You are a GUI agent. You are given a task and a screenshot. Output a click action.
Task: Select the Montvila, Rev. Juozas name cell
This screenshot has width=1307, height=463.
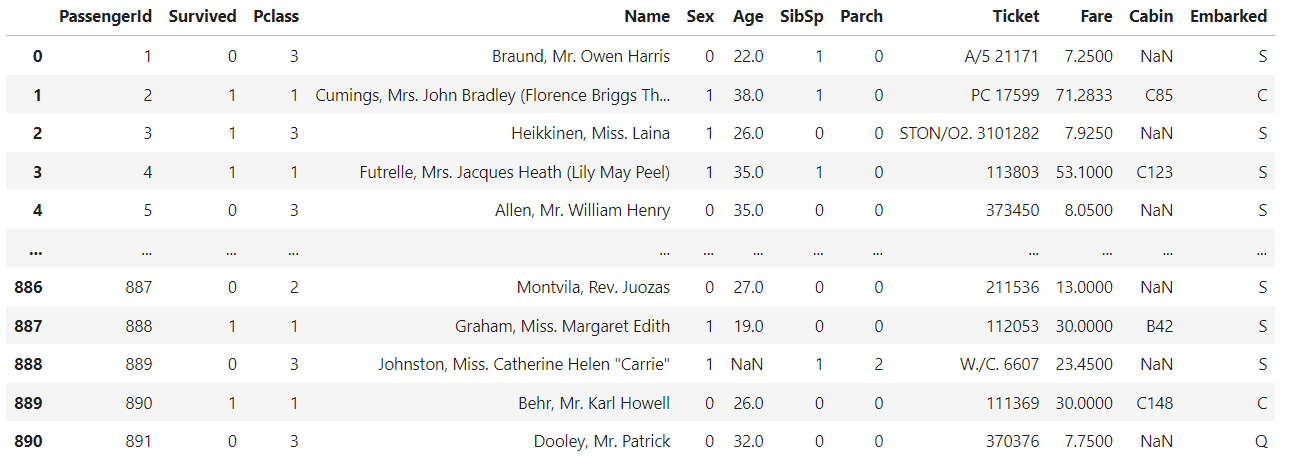coord(593,287)
